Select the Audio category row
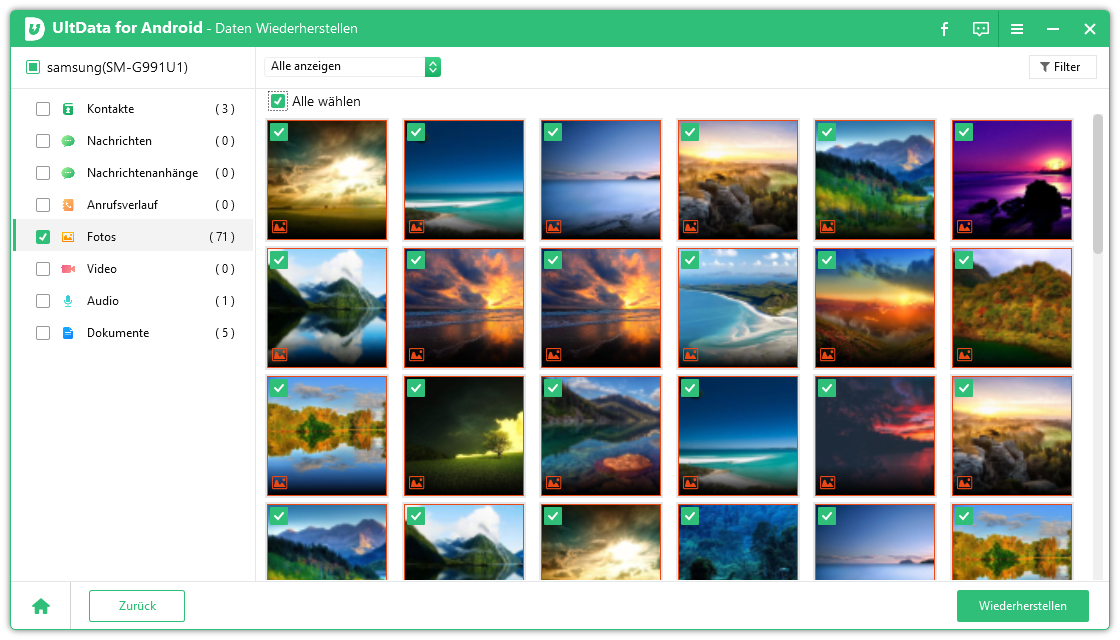The width and height of the screenshot is (1120, 640). [x=134, y=301]
